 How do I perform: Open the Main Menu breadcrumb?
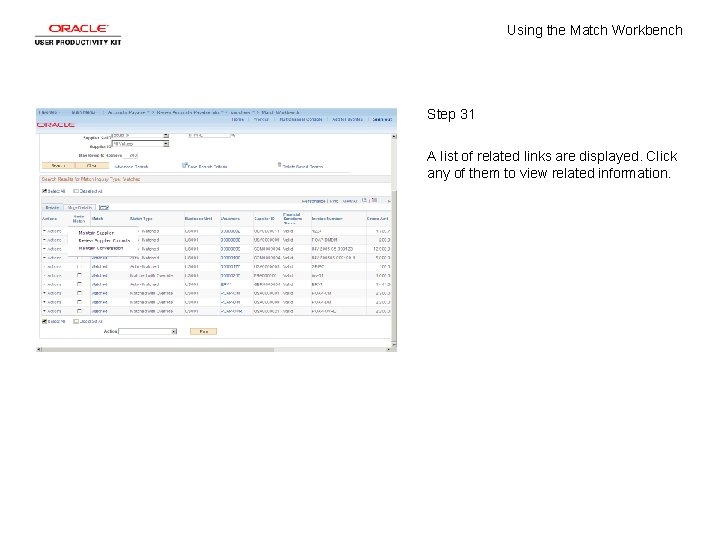coord(84,112)
